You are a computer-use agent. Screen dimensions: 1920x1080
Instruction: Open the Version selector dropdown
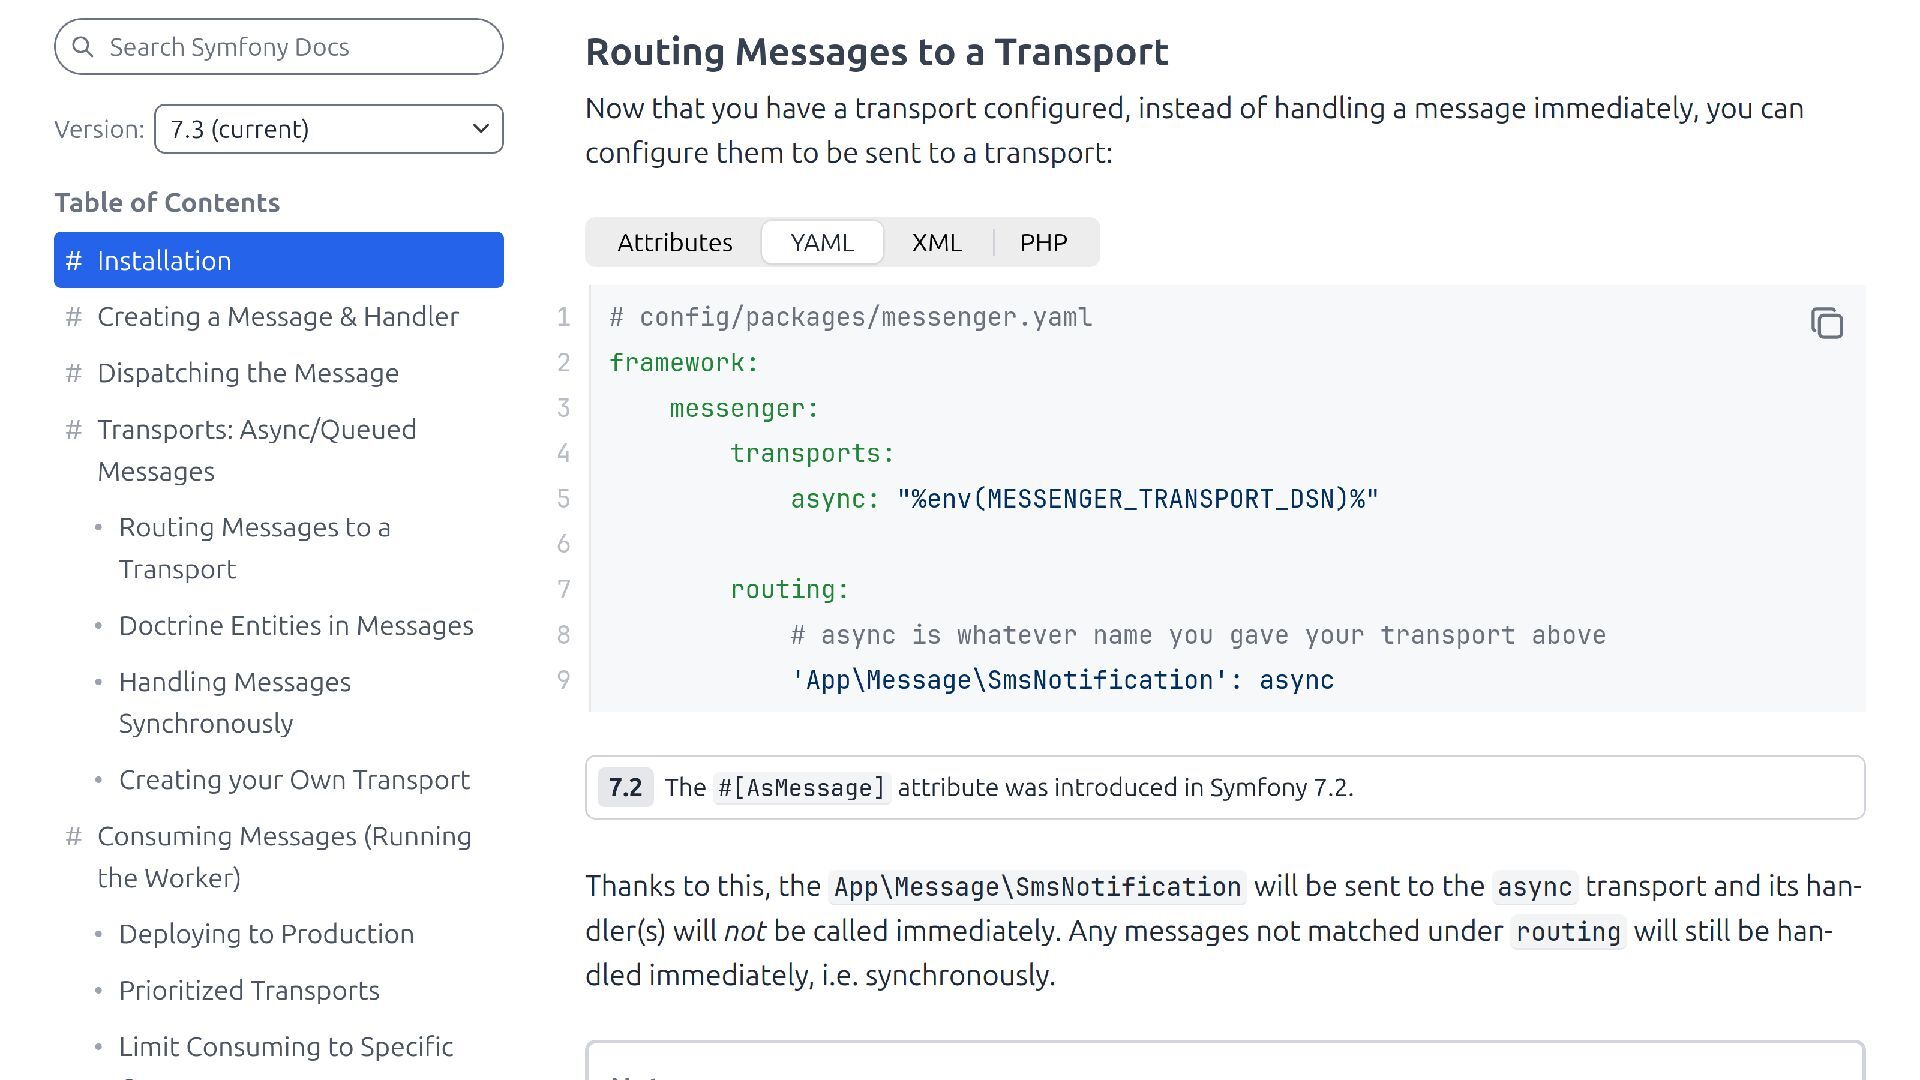pos(328,129)
